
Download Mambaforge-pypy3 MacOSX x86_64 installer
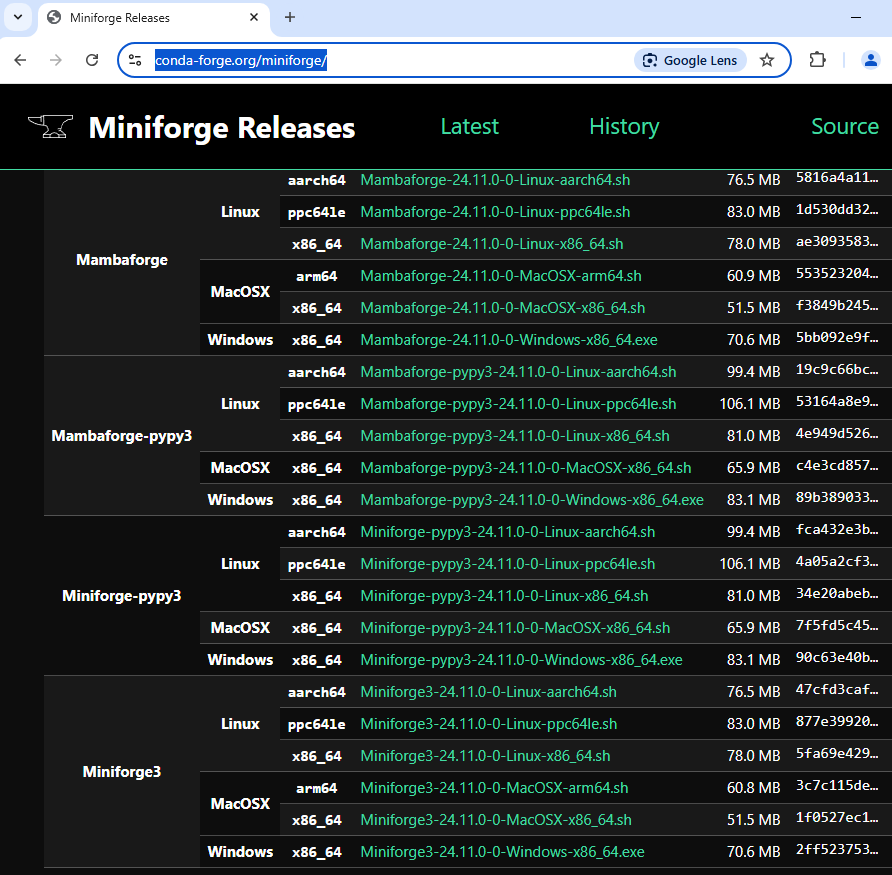[x=526, y=468]
